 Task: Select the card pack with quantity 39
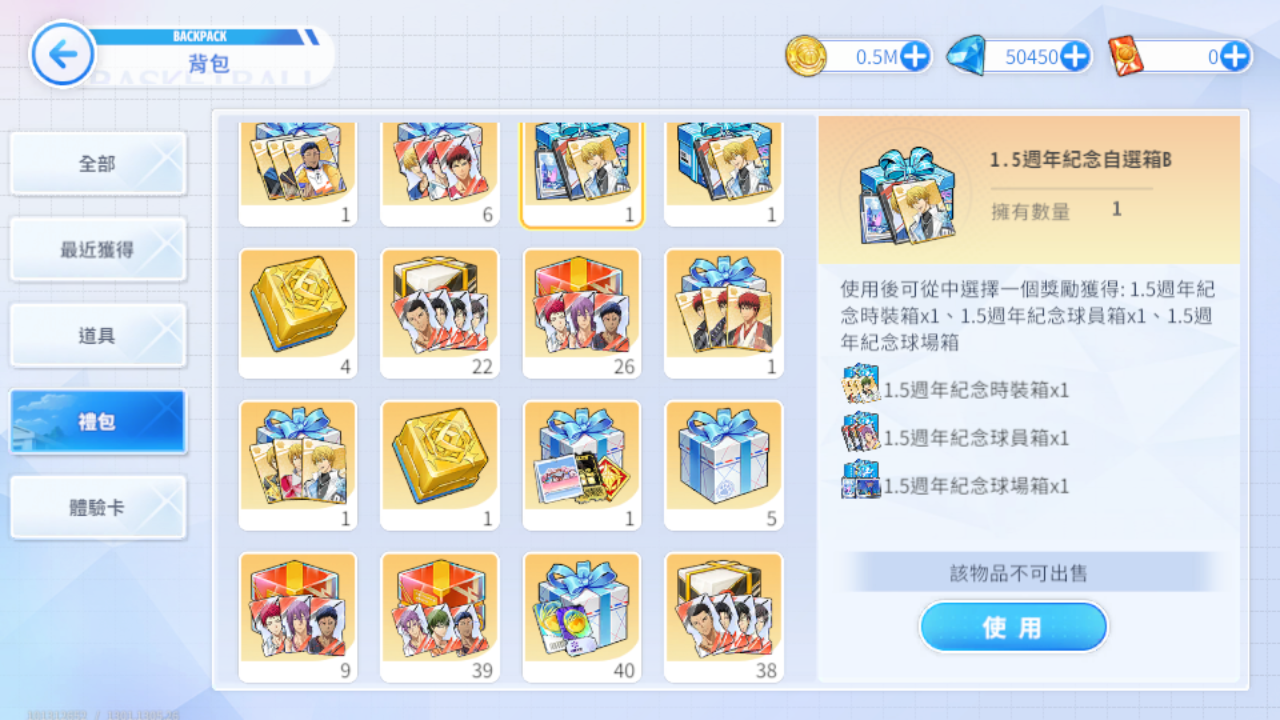(440, 617)
